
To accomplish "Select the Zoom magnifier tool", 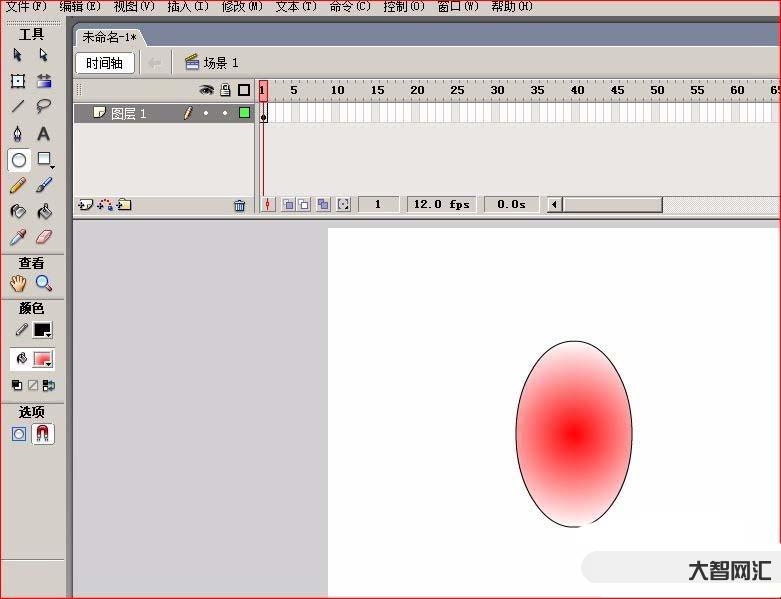I will click(x=44, y=283).
